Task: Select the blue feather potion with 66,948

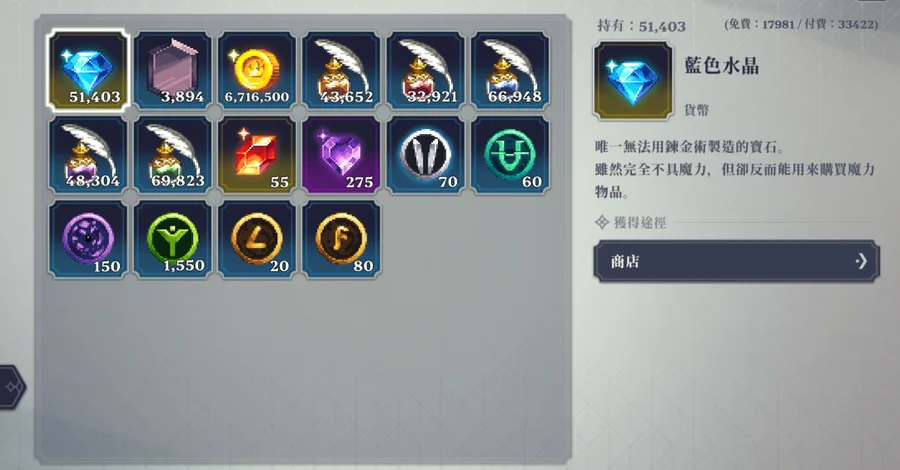Action: click(x=510, y=70)
